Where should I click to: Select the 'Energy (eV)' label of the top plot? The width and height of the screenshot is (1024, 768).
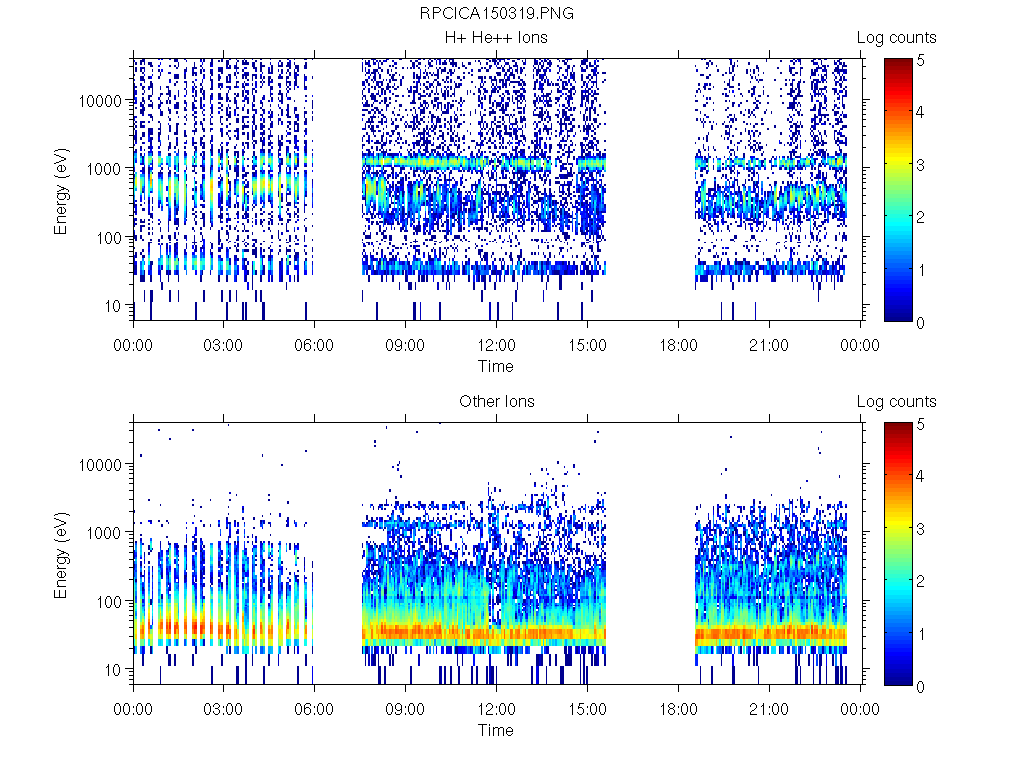tap(62, 189)
